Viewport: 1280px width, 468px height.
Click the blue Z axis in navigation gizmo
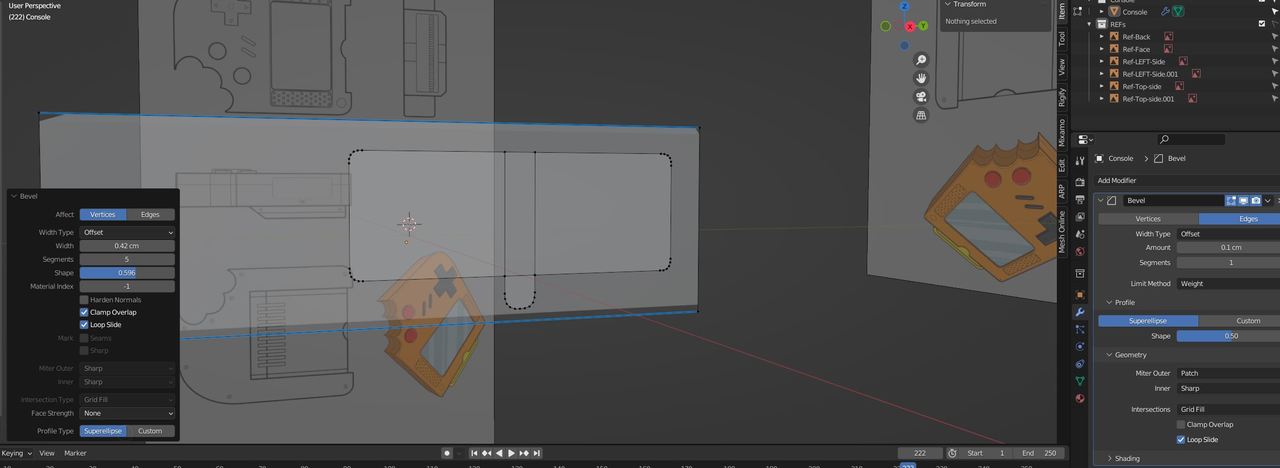(904, 6)
